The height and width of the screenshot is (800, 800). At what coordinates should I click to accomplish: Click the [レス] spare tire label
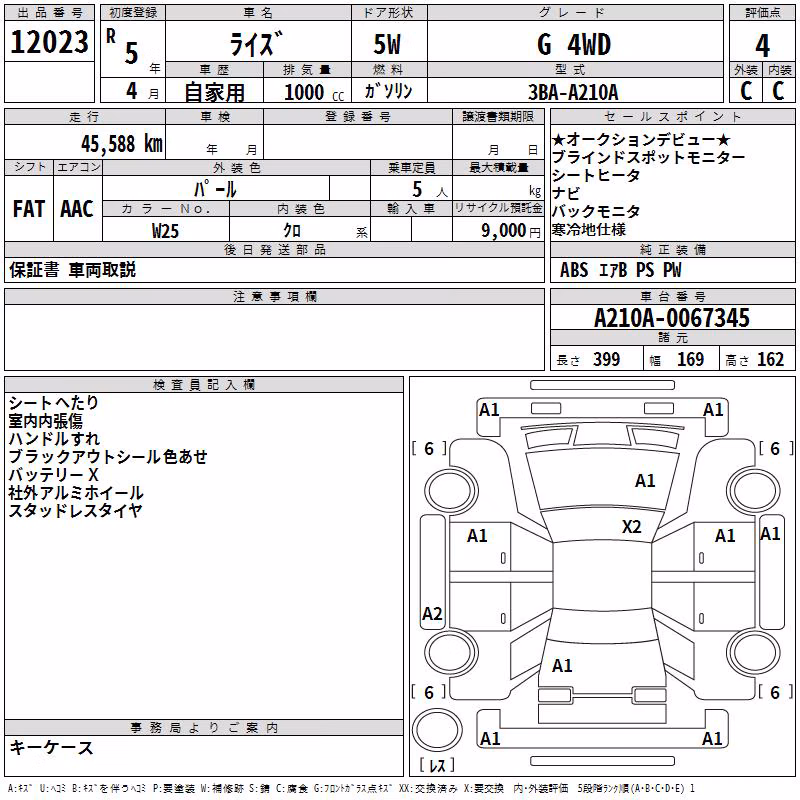437,765
